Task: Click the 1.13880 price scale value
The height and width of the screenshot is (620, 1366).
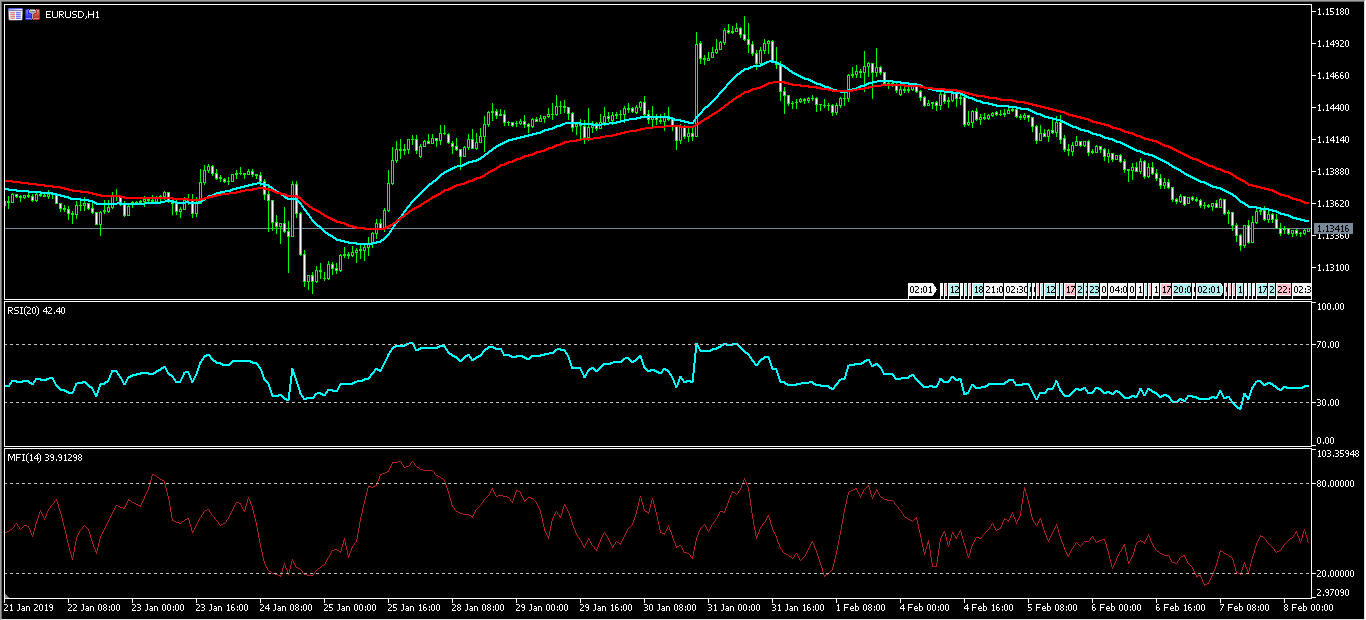Action: click(x=1333, y=172)
